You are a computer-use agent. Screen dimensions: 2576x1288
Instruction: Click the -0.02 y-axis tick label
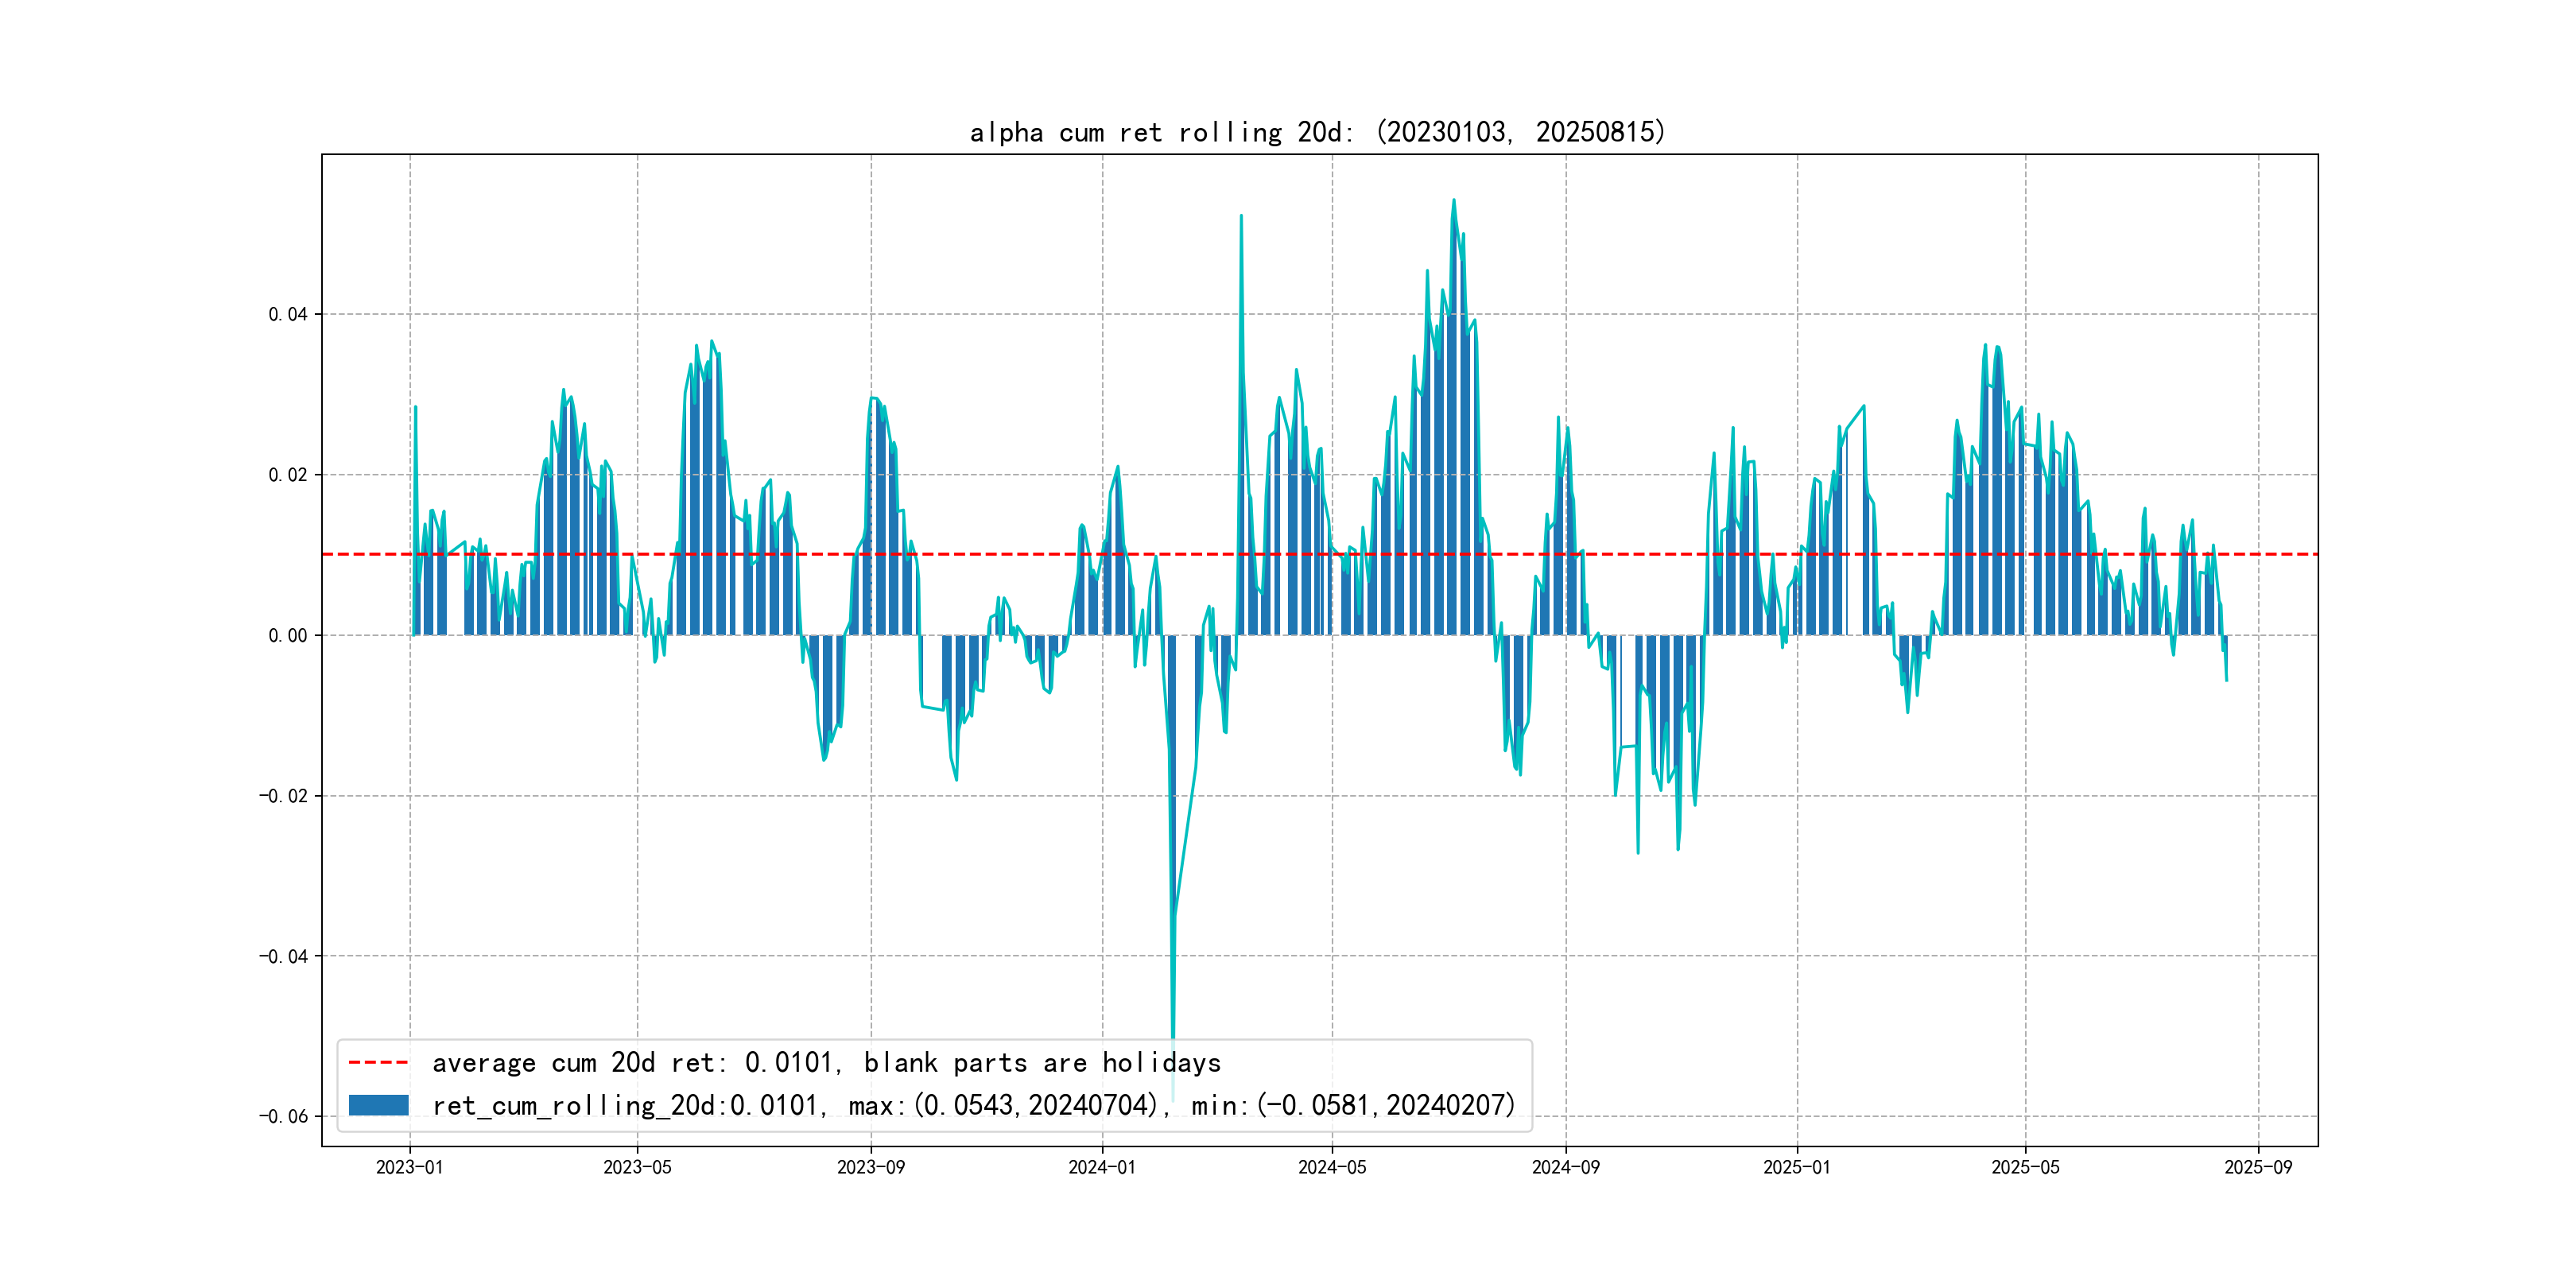(x=284, y=796)
